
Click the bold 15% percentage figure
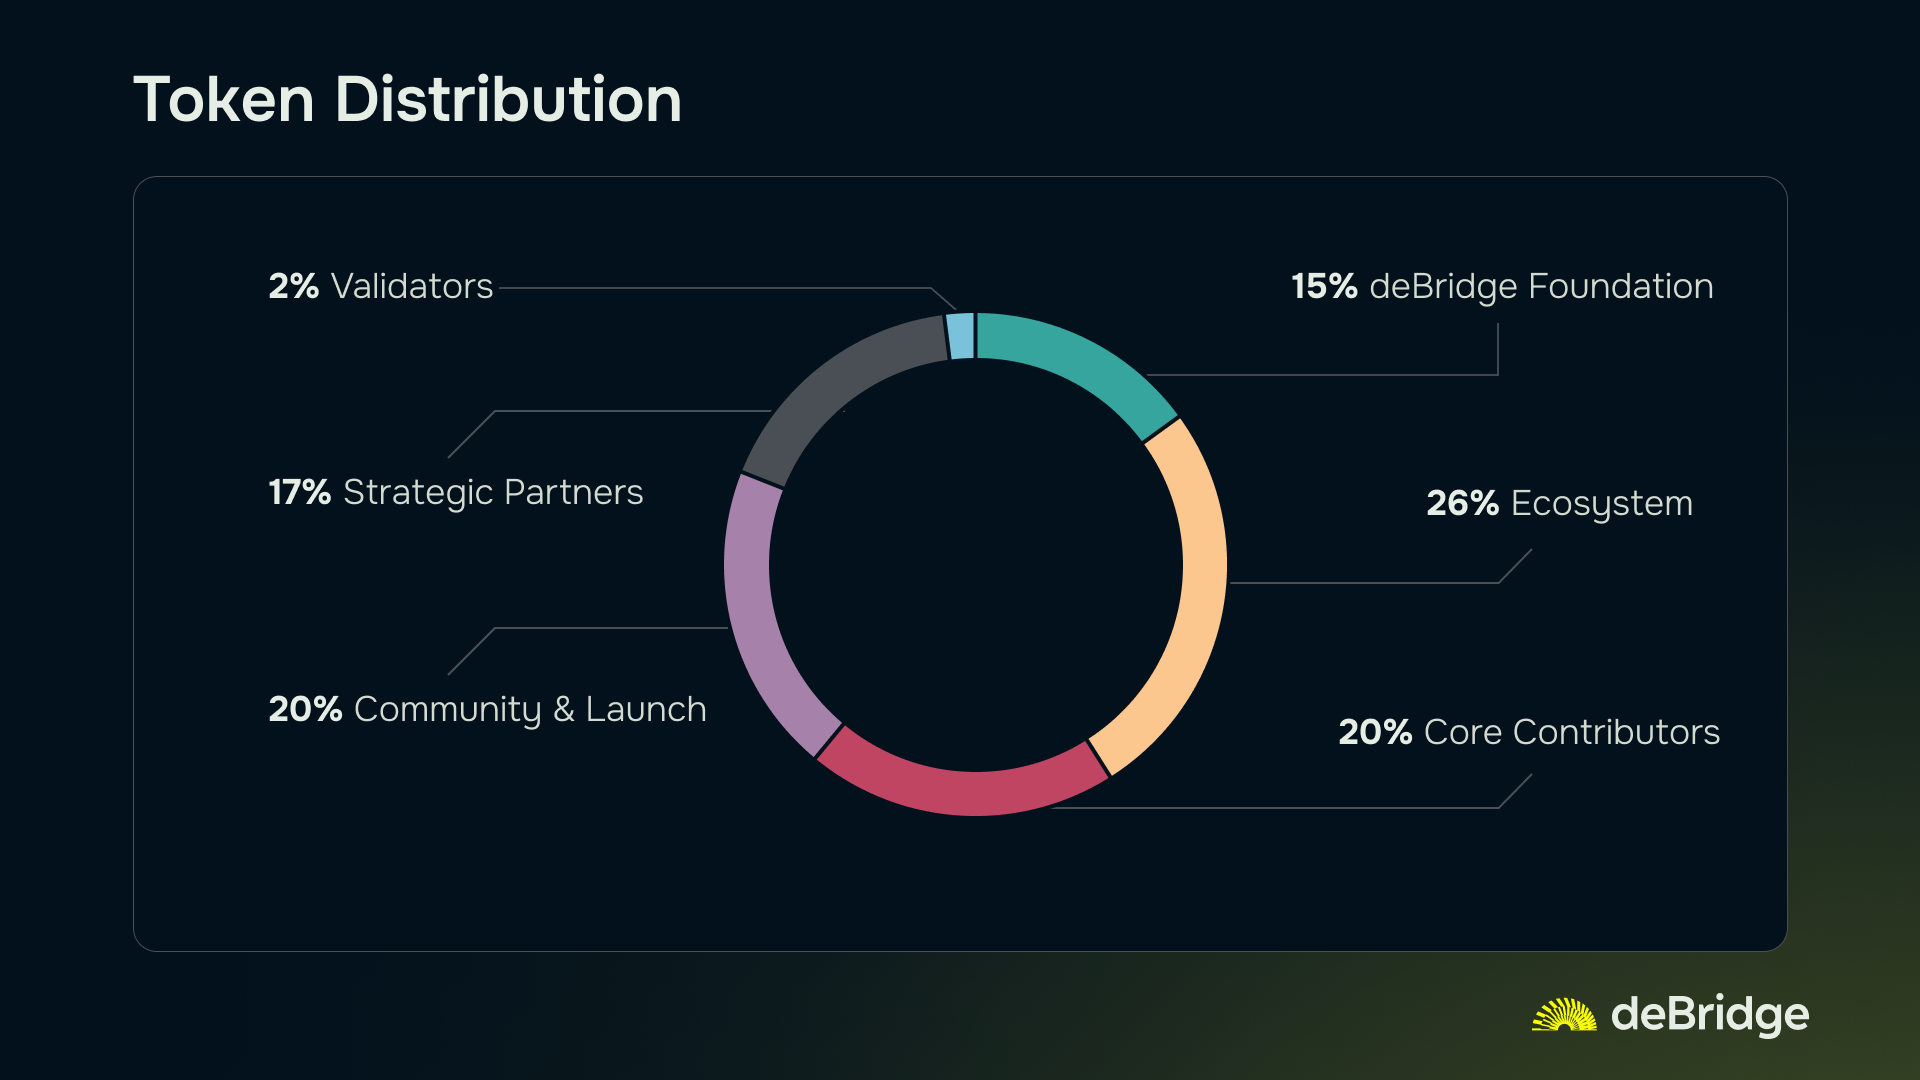1324,287
